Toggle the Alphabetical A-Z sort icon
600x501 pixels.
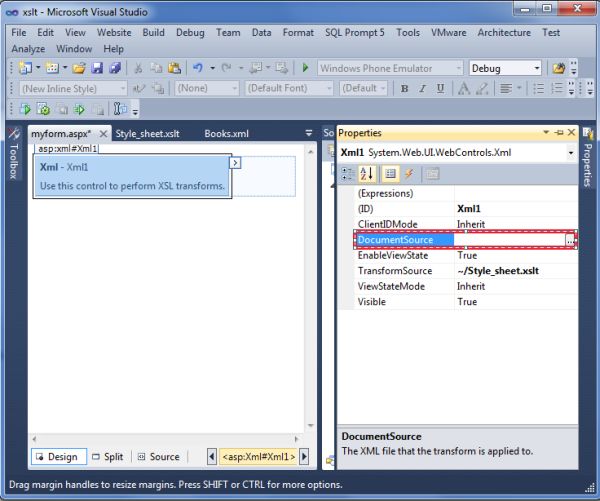[367, 174]
